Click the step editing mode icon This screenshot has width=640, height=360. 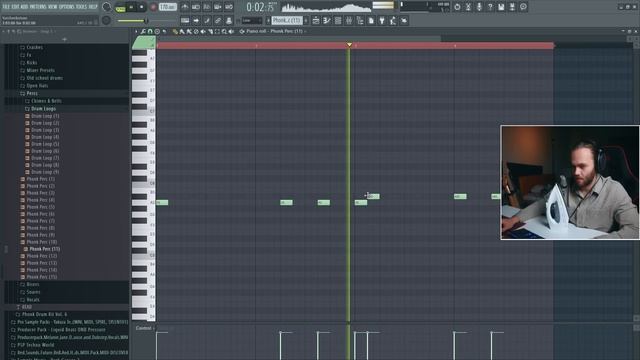(x=207, y=20)
